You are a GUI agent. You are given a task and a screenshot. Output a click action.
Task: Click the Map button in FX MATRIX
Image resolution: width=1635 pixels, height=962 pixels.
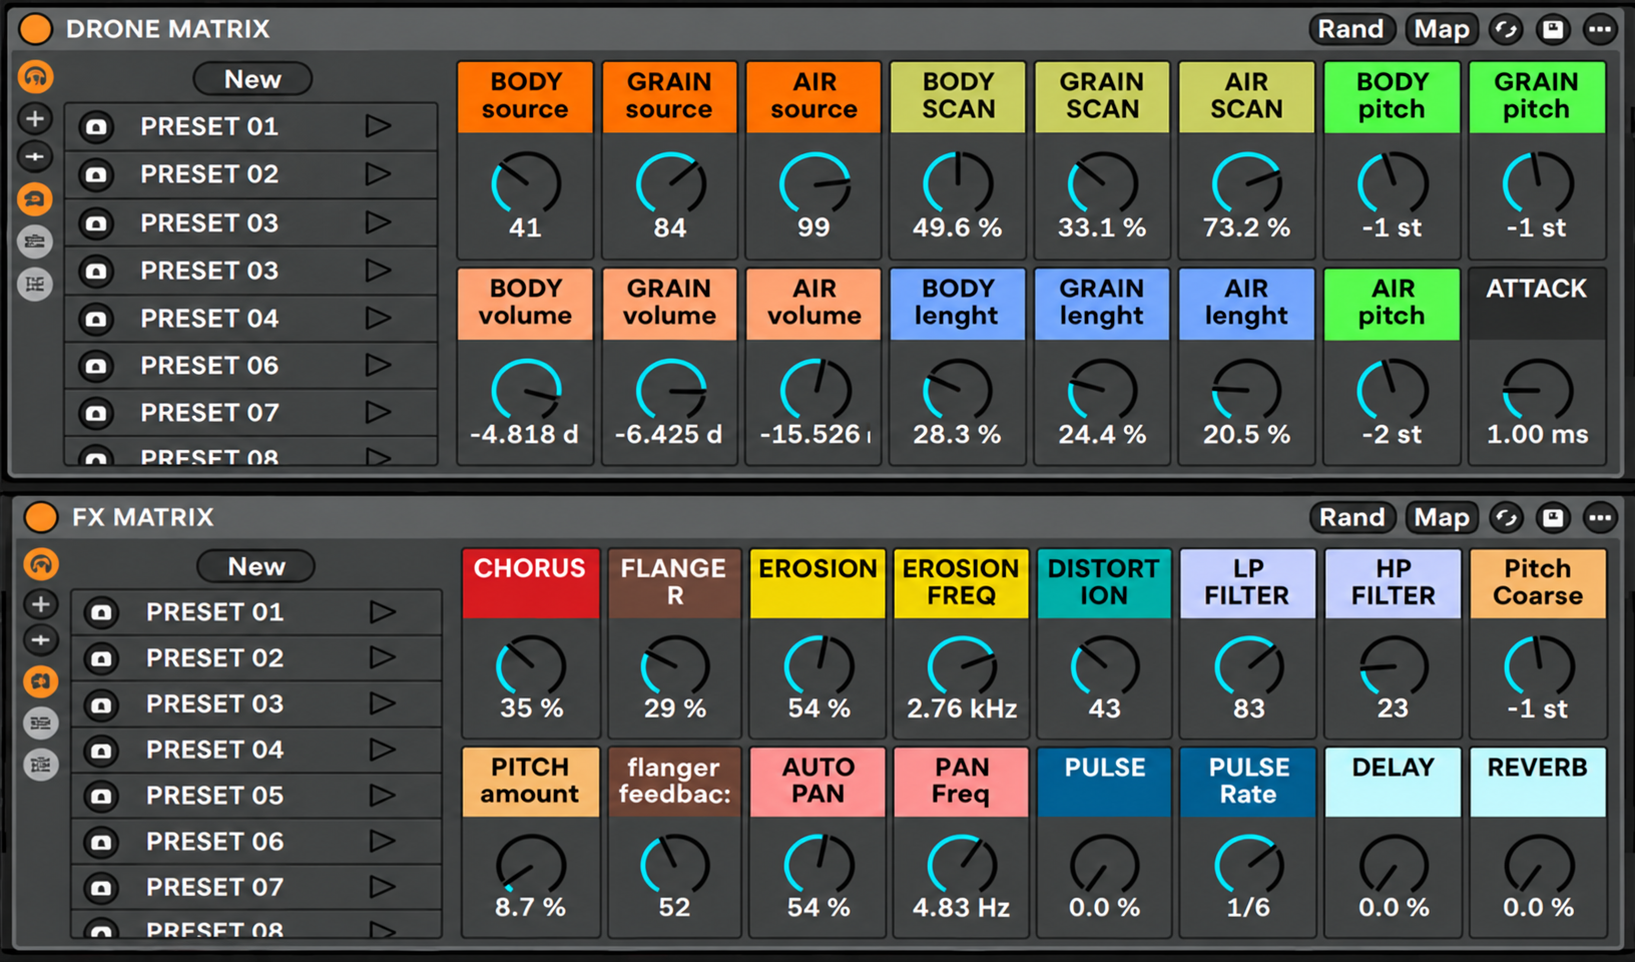coord(1441,517)
